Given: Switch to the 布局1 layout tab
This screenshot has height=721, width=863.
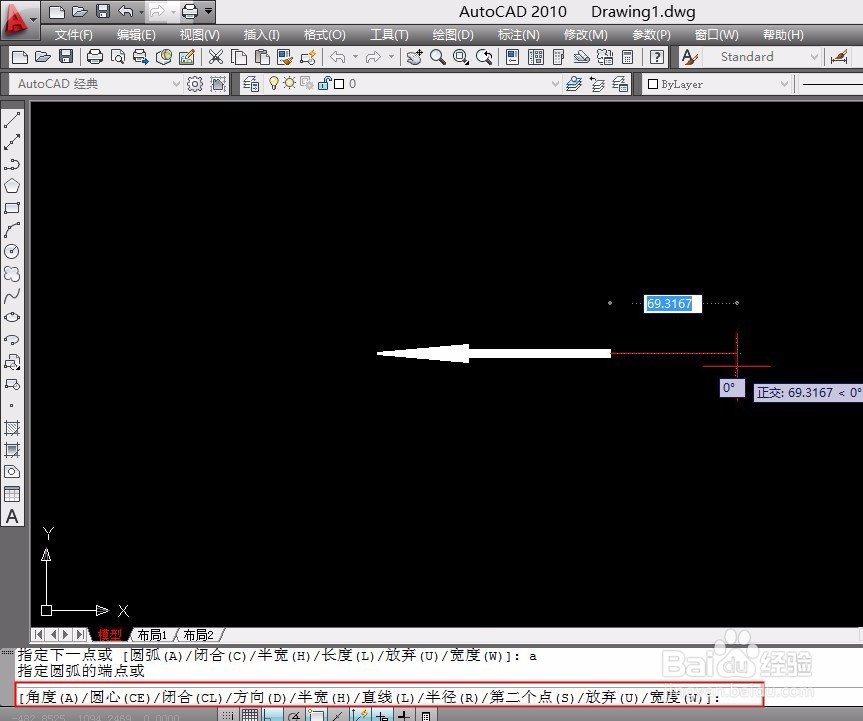Looking at the screenshot, I should [152, 635].
